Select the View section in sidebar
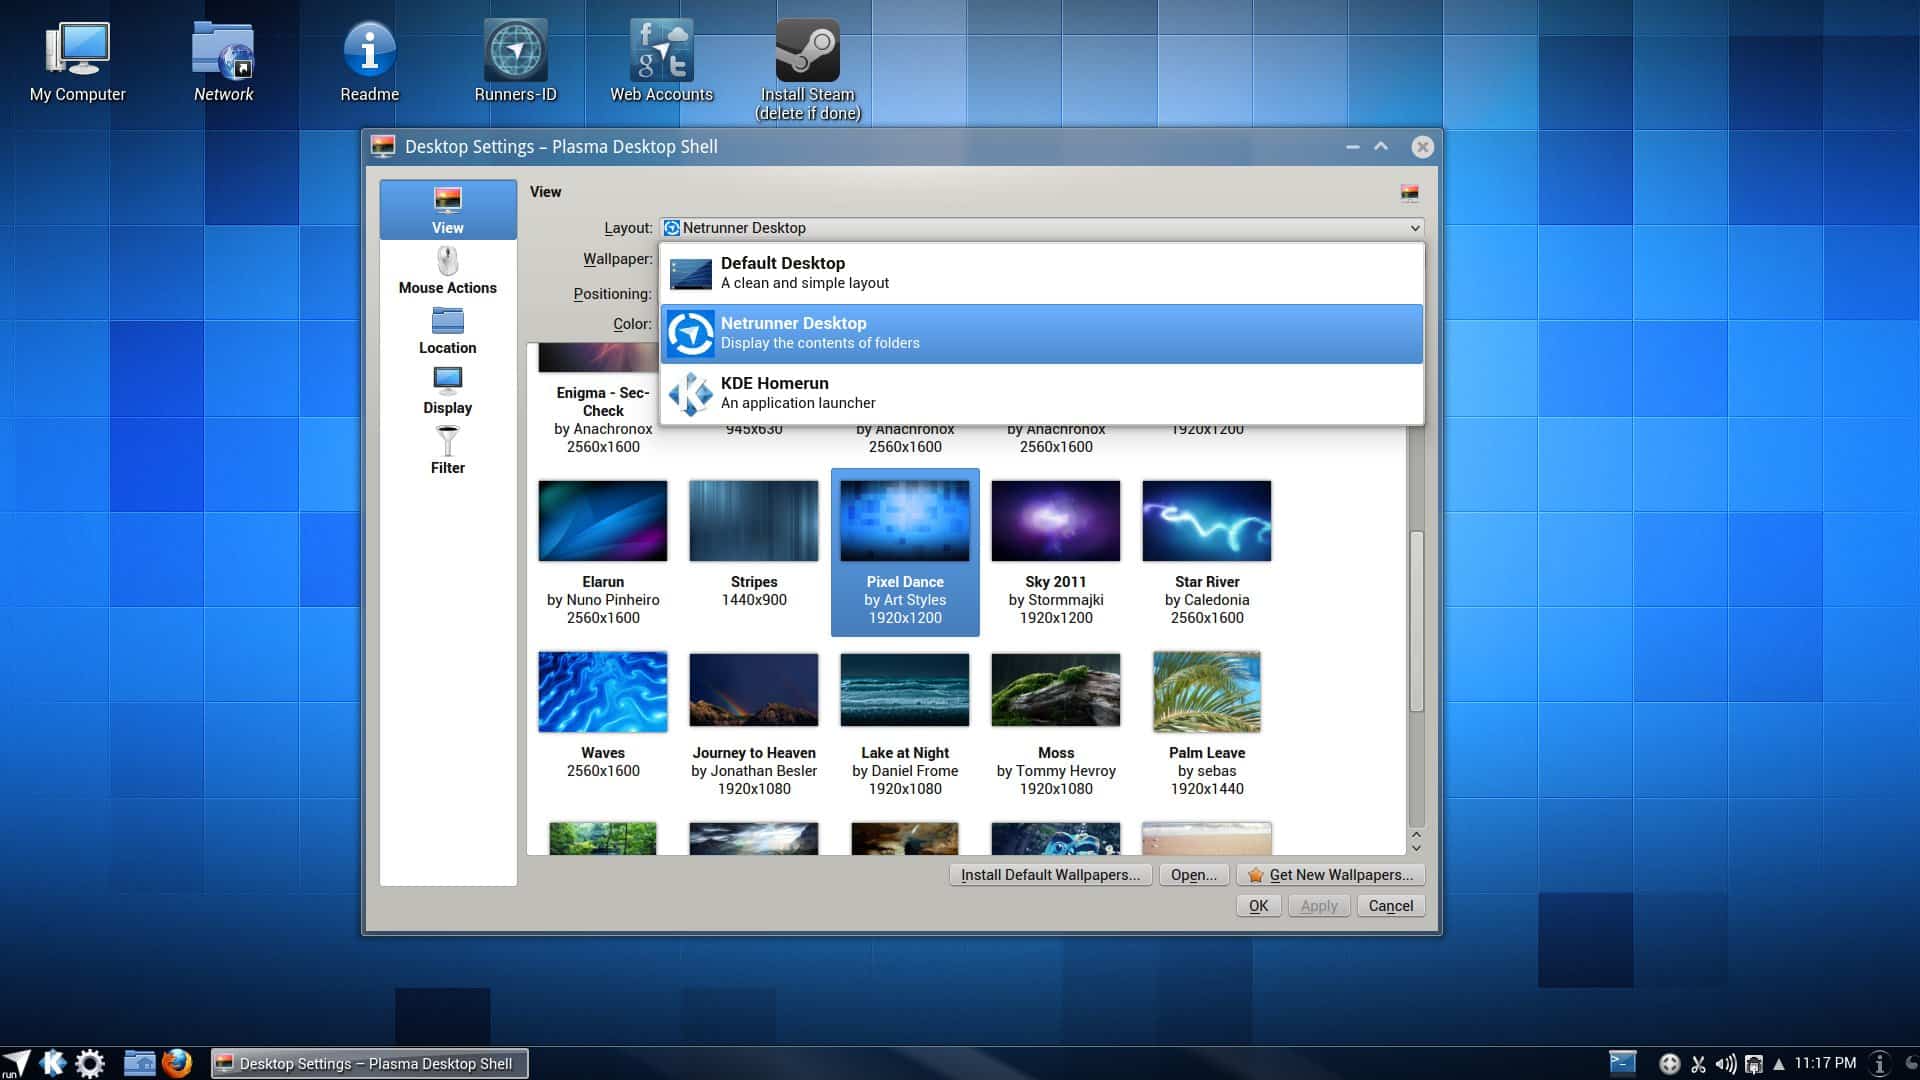Viewport: 1920px width, 1080px height. coord(448,210)
